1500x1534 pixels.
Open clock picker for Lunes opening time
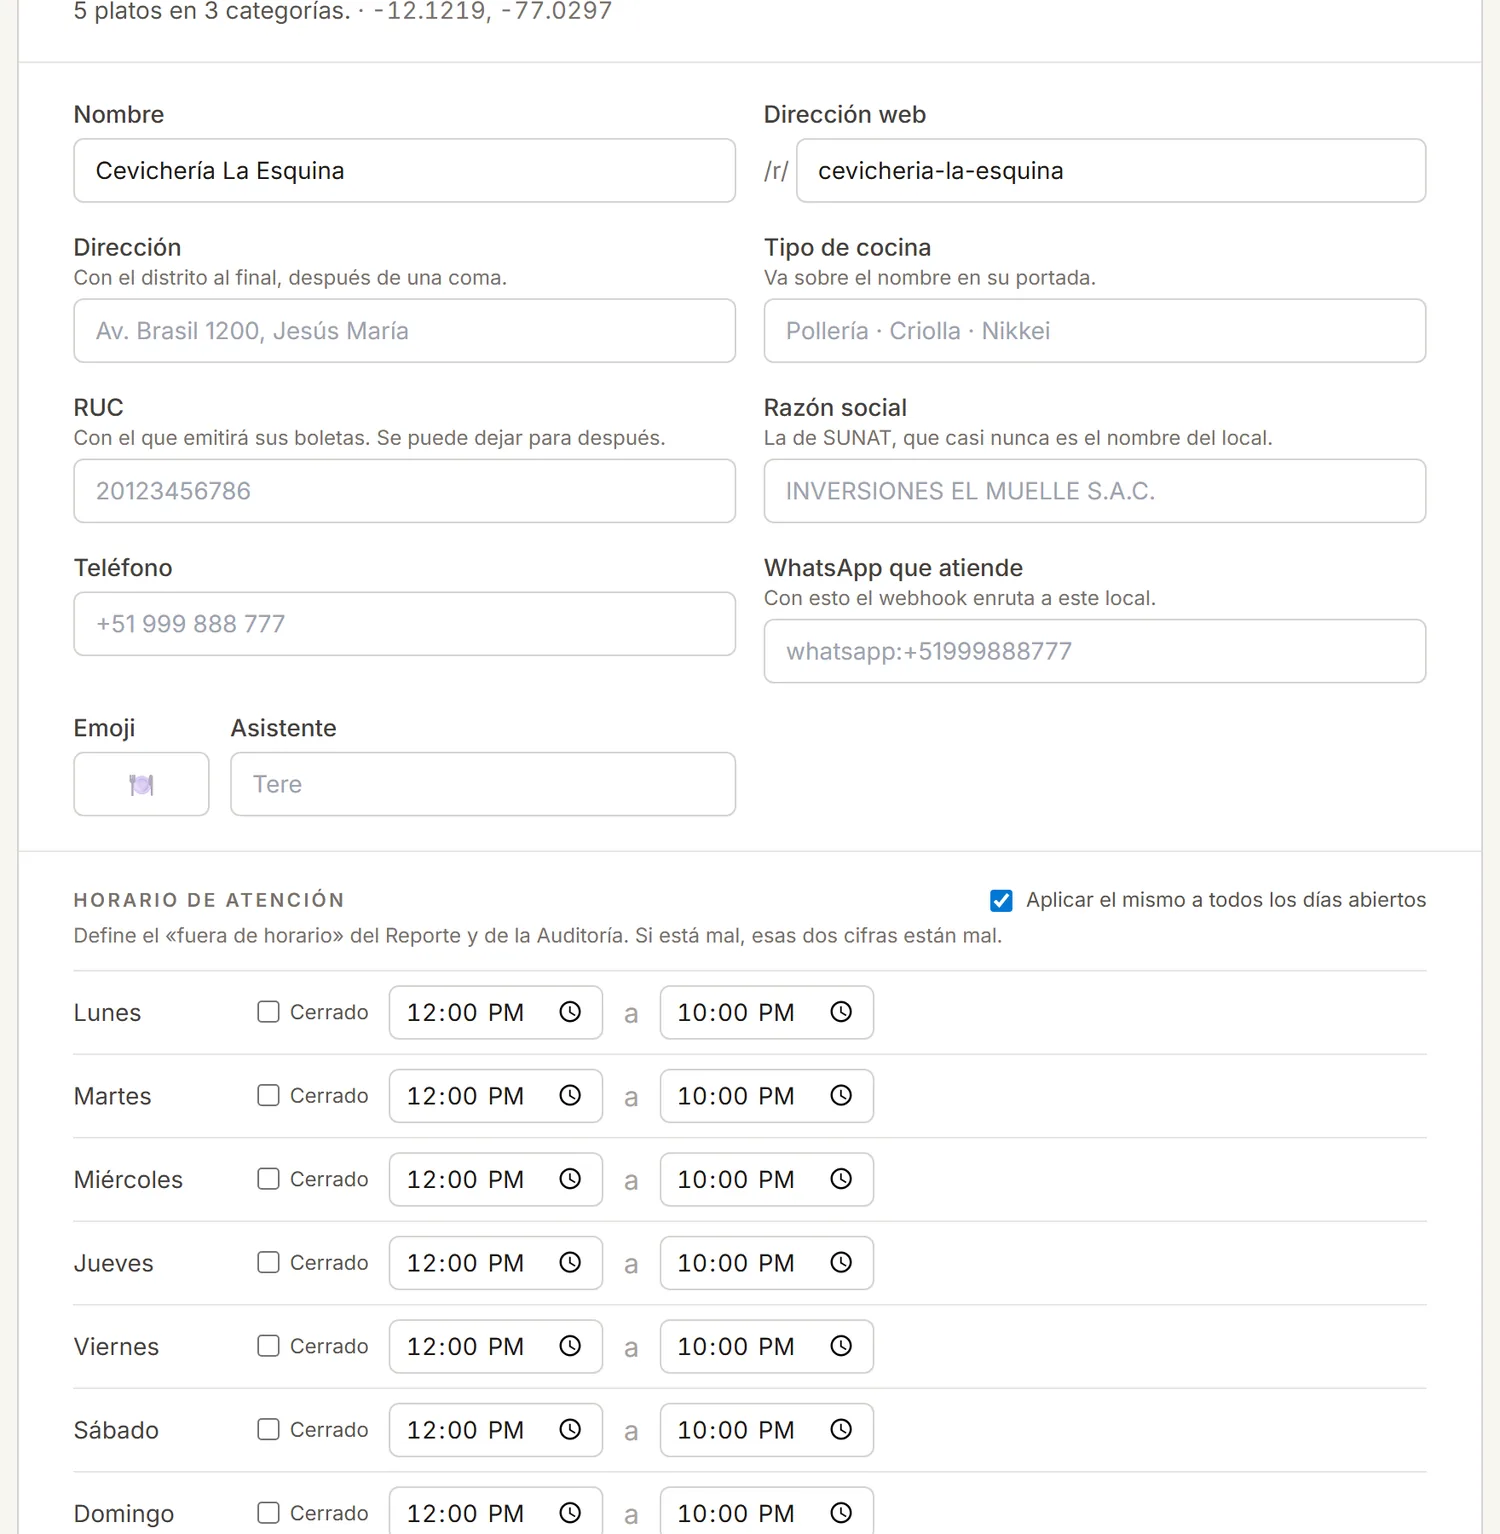[x=570, y=1012]
